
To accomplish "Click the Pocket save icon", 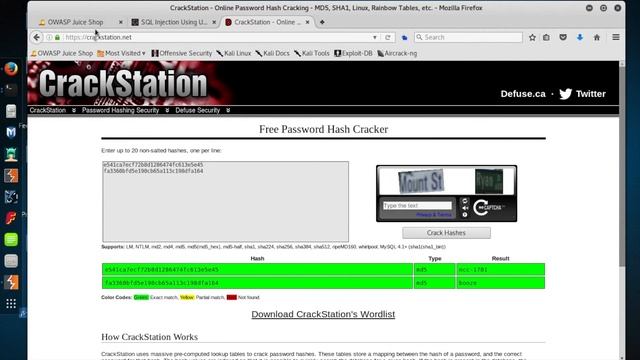I will 563,37.
